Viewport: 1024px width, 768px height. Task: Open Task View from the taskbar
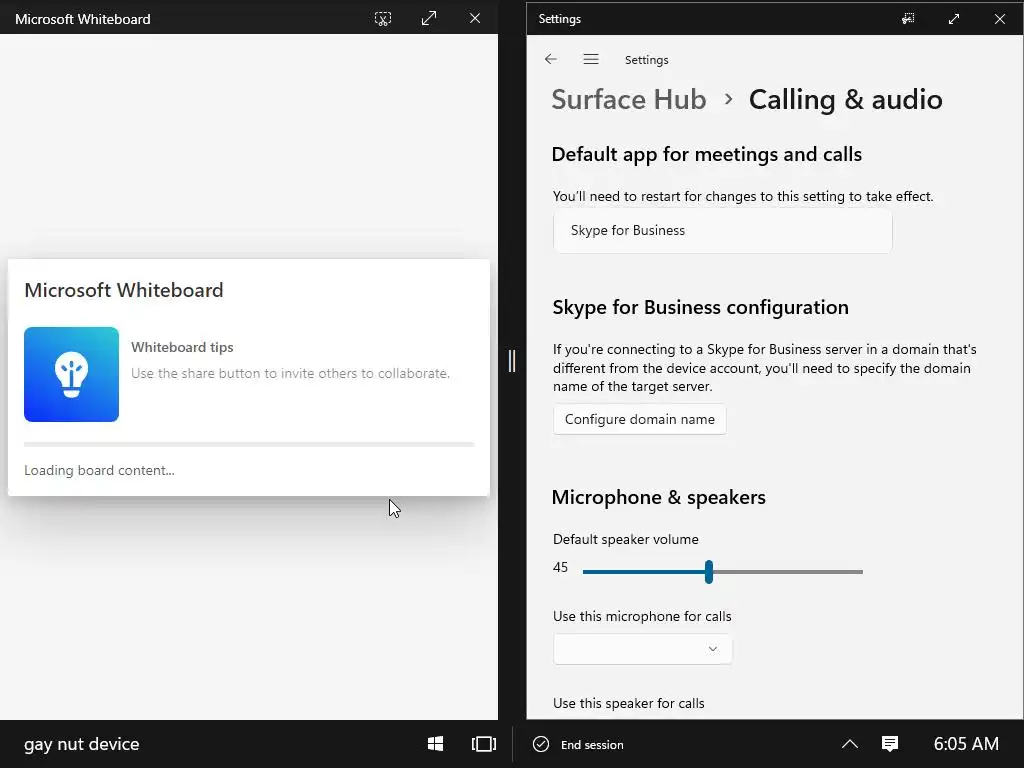click(483, 744)
